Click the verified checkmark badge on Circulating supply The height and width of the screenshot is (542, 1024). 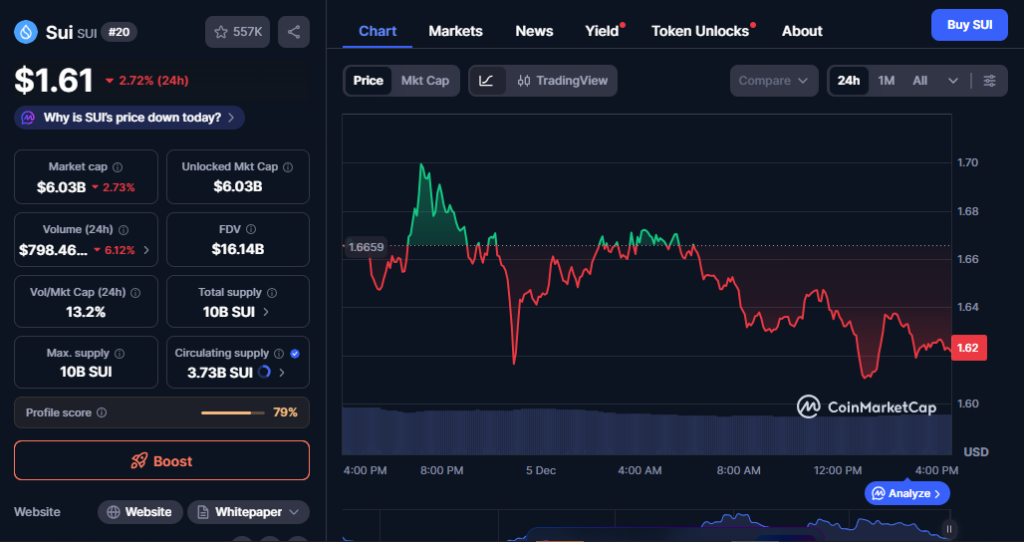pyautogui.click(x=295, y=353)
